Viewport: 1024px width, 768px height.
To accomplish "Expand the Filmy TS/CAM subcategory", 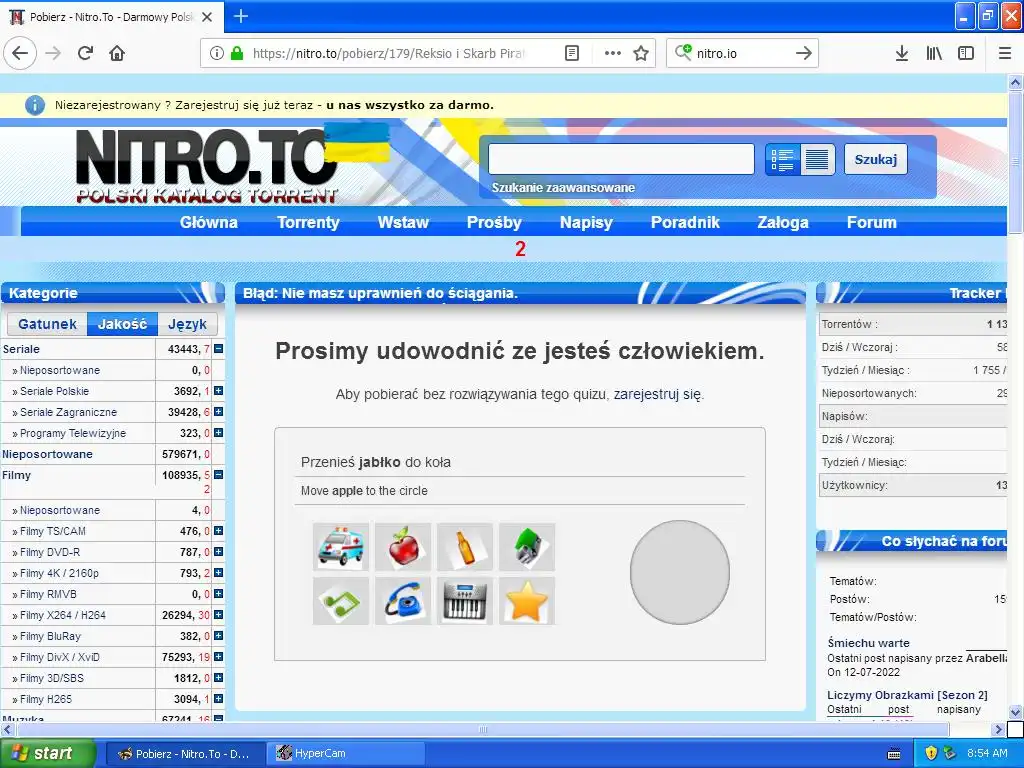I will (219, 531).
